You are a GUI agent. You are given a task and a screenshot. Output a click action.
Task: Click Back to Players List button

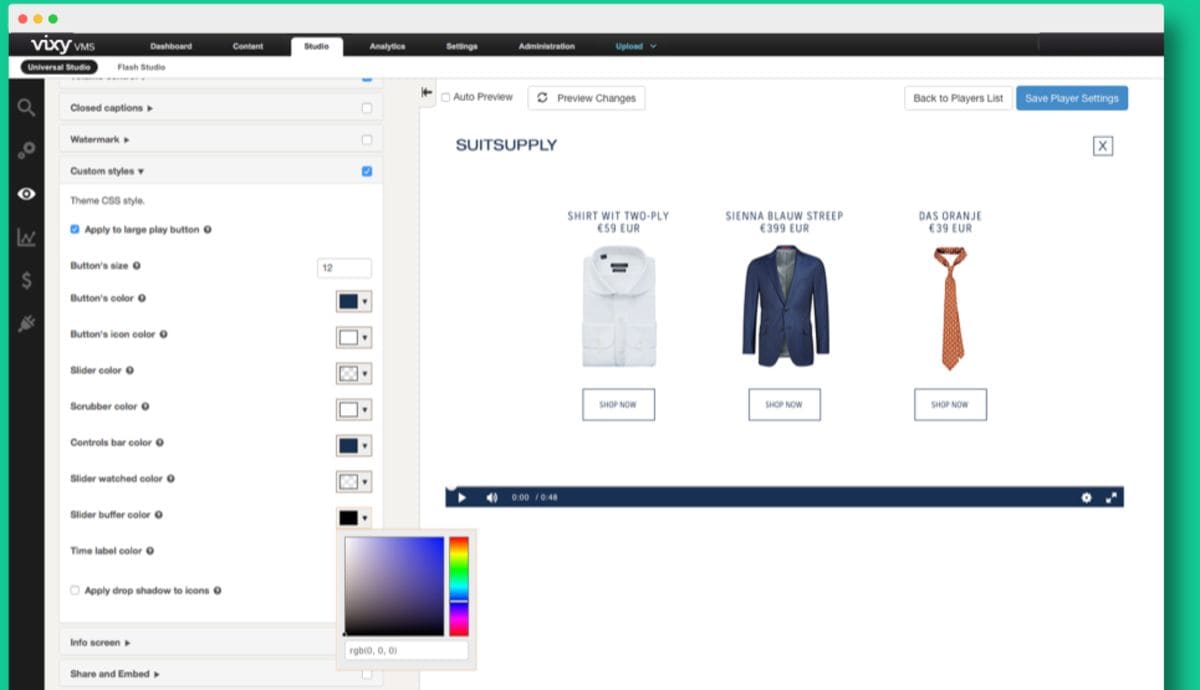click(x=958, y=98)
